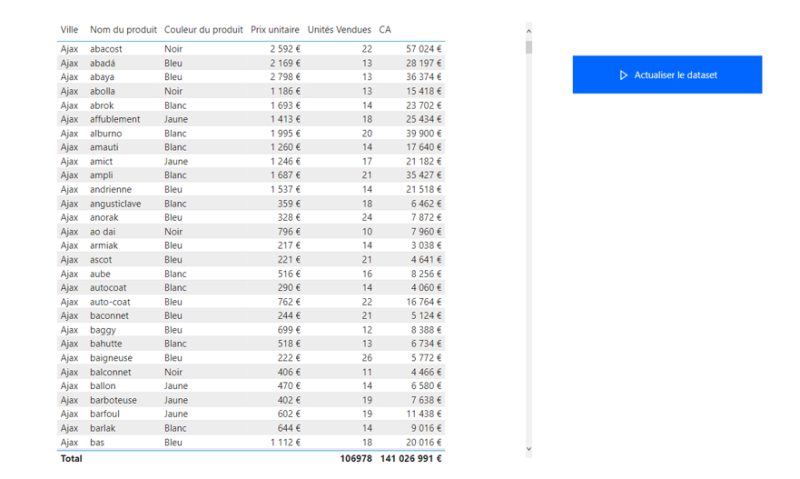Select the angusticlave product cell
Screen dimensions: 800x479
point(115,204)
